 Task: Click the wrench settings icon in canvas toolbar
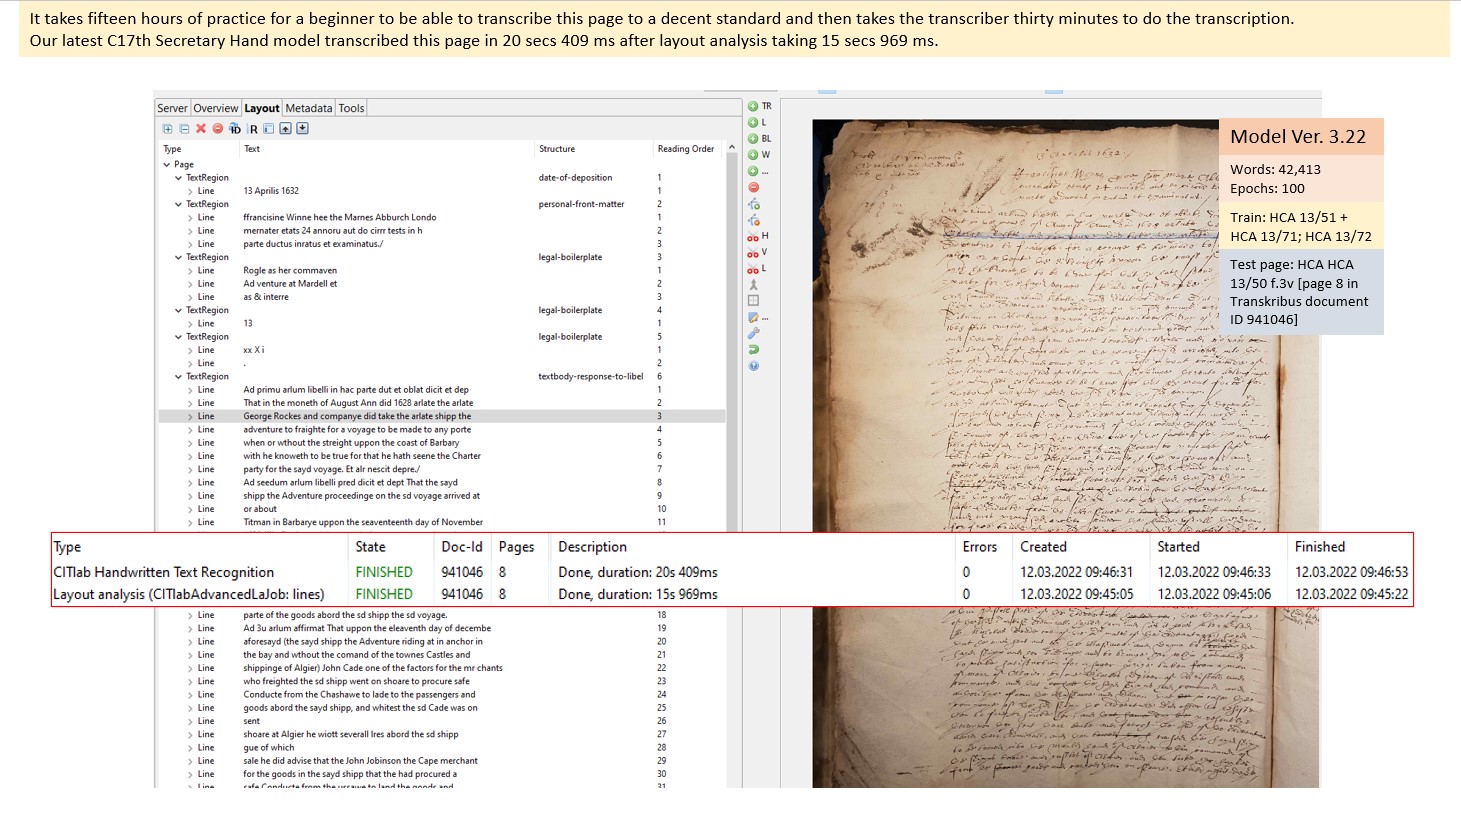pyautogui.click(x=753, y=333)
